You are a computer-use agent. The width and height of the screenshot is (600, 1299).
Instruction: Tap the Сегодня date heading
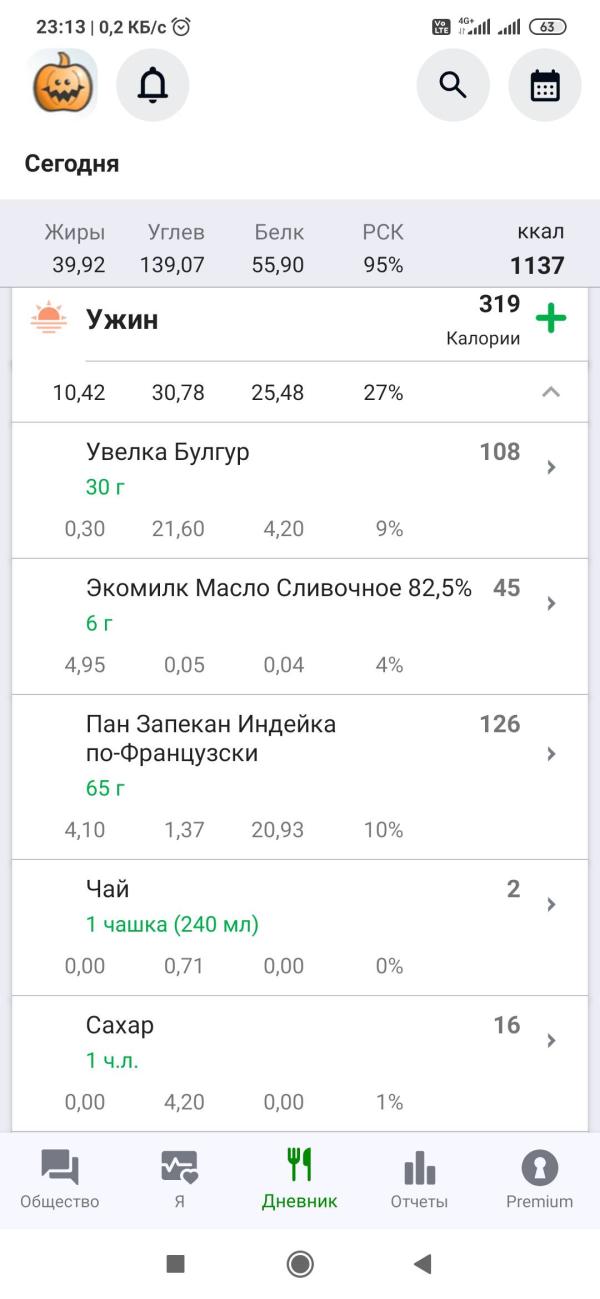72,164
